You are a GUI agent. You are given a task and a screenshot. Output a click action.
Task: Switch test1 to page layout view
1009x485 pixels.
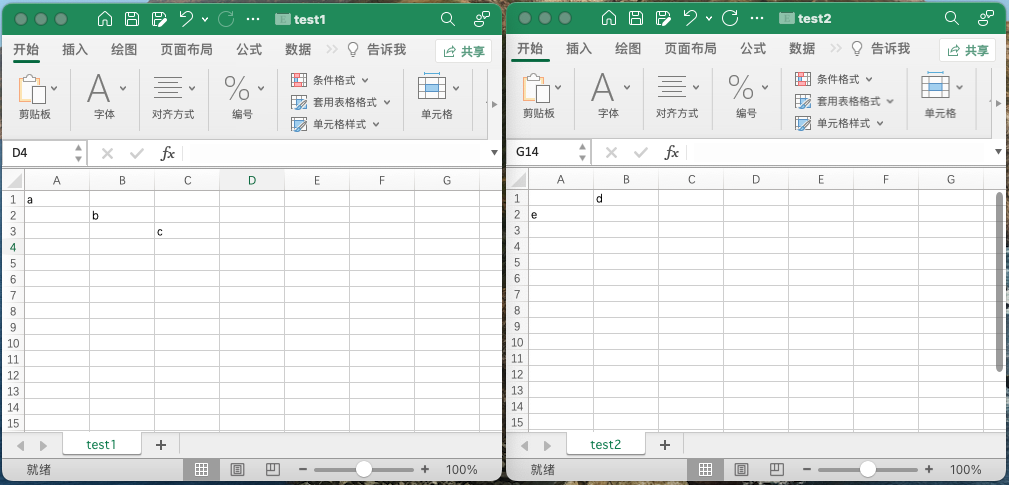(237, 470)
